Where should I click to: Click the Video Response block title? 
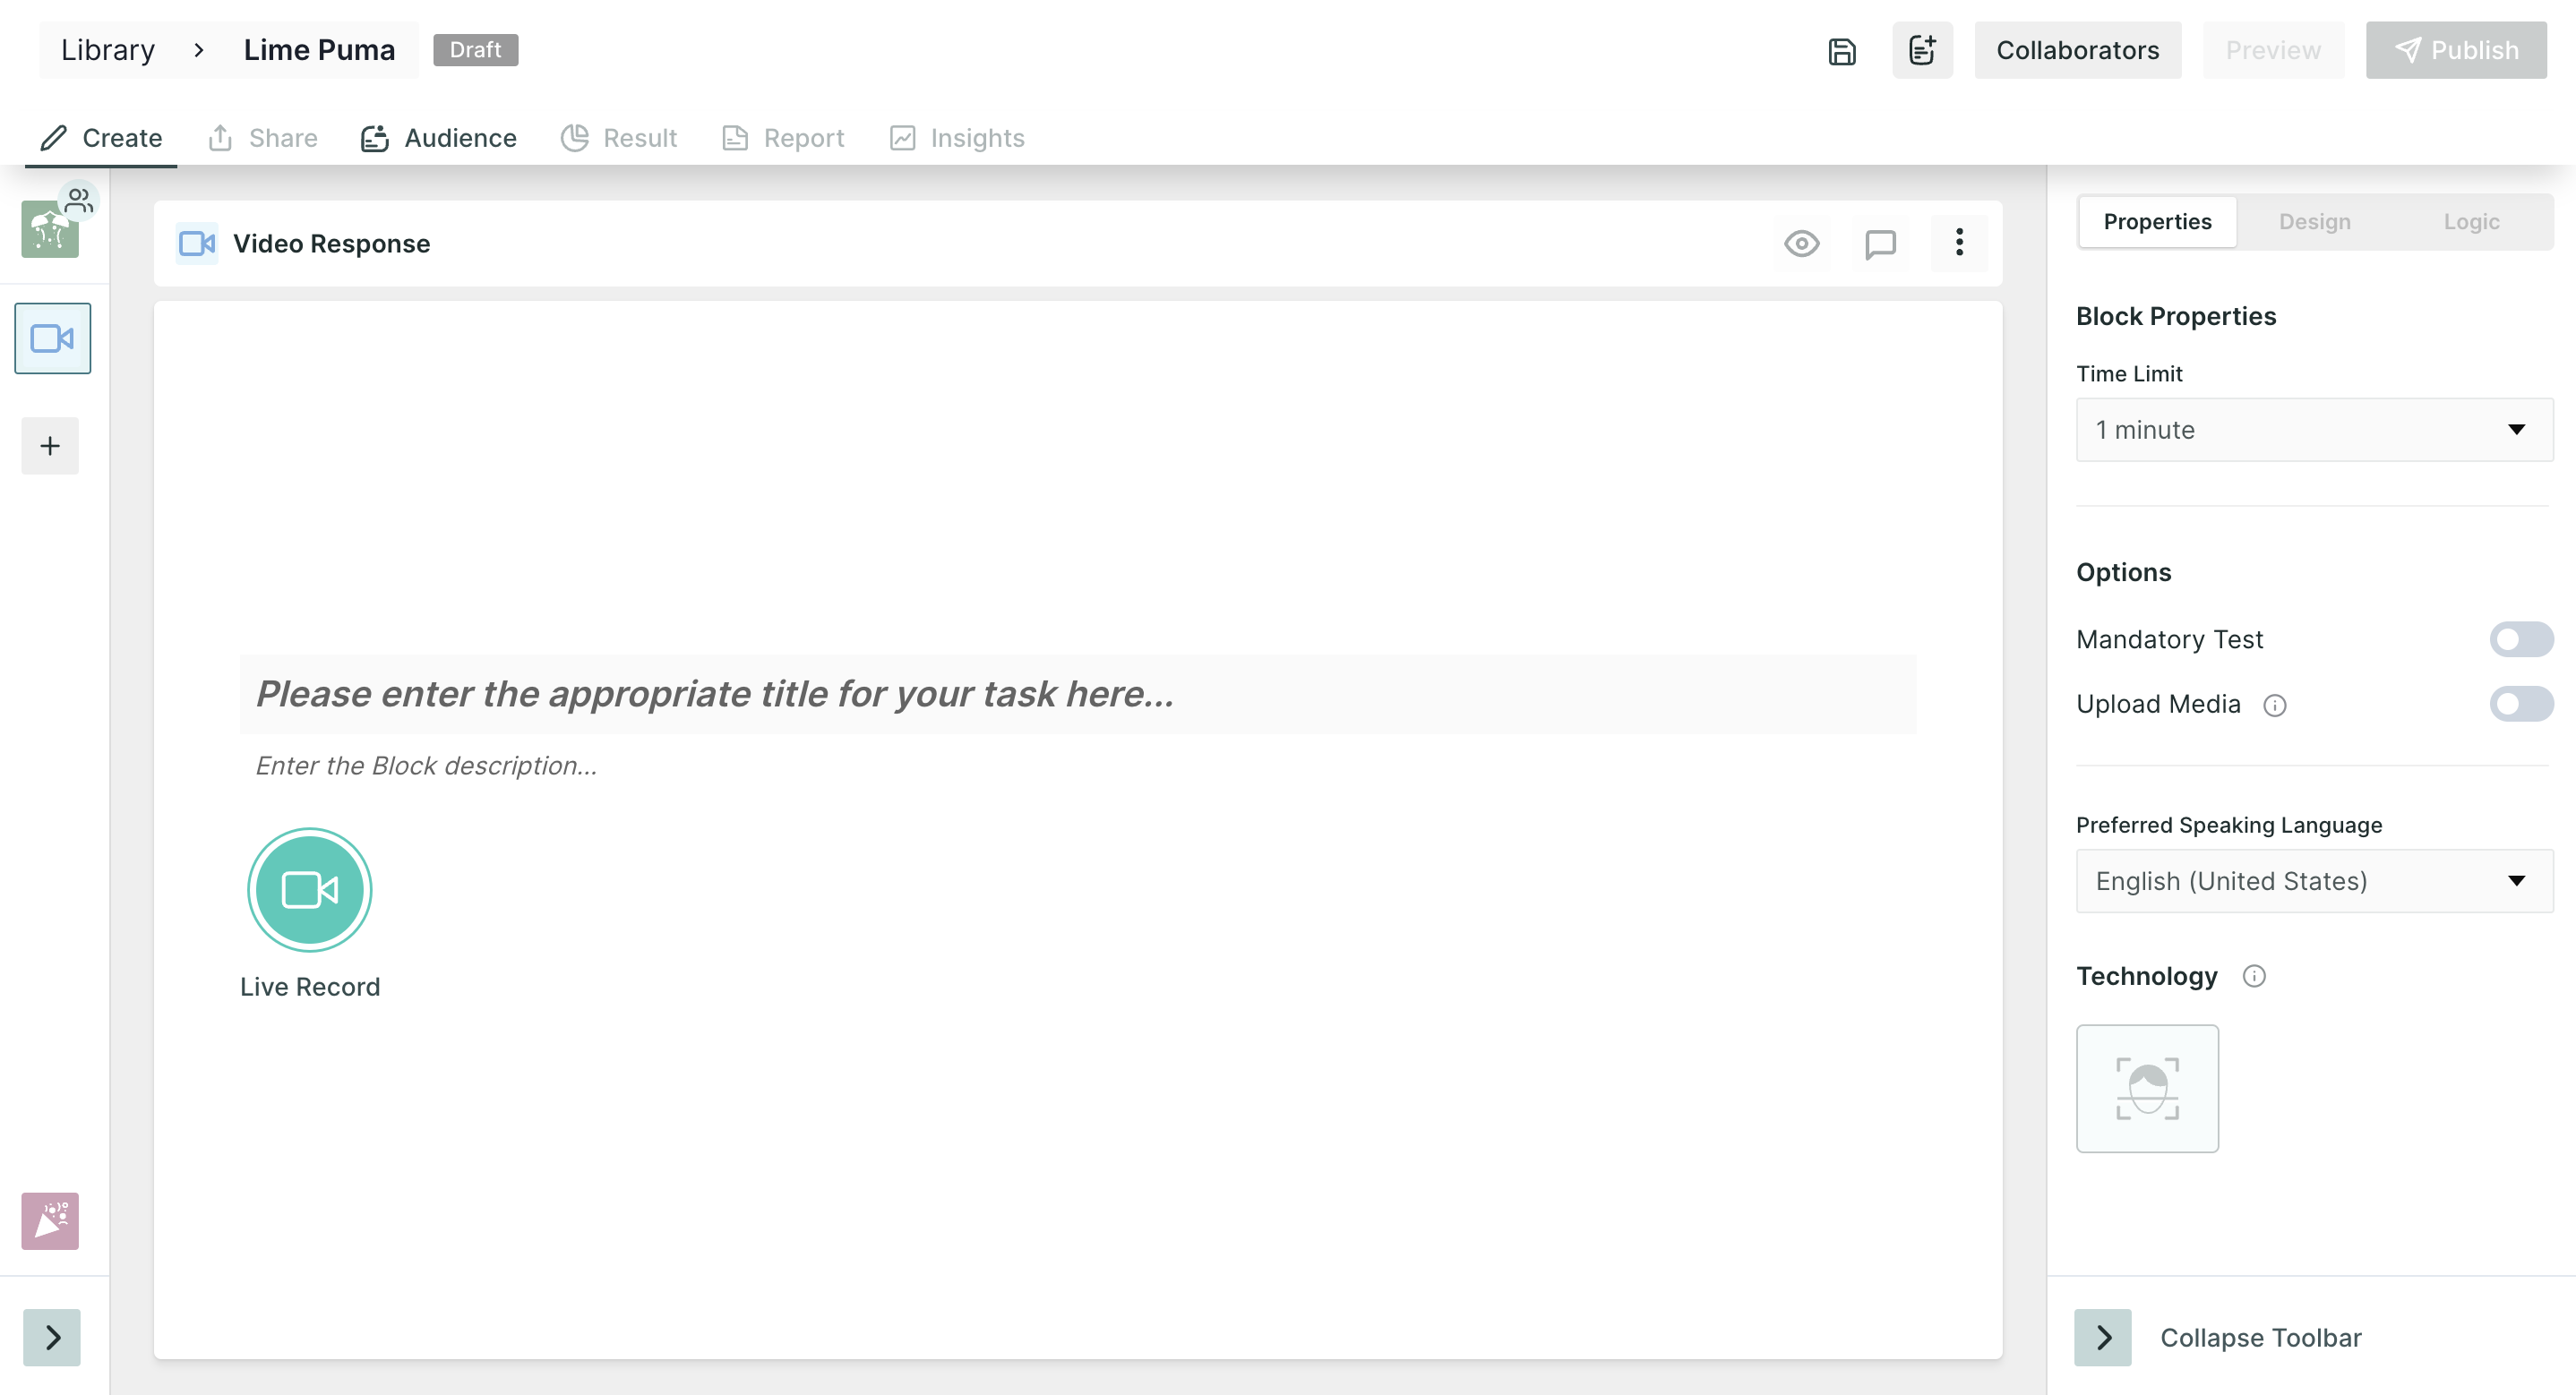tap(331, 244)
